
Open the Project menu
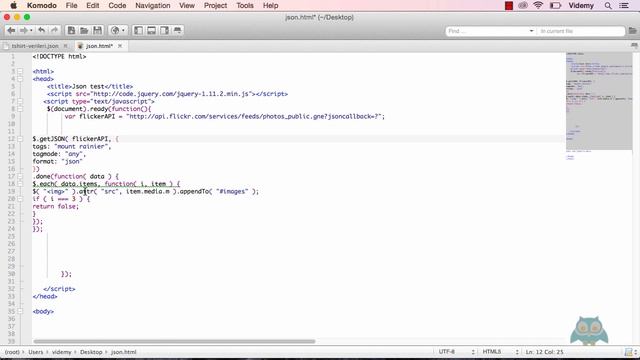tap(215, 6)
